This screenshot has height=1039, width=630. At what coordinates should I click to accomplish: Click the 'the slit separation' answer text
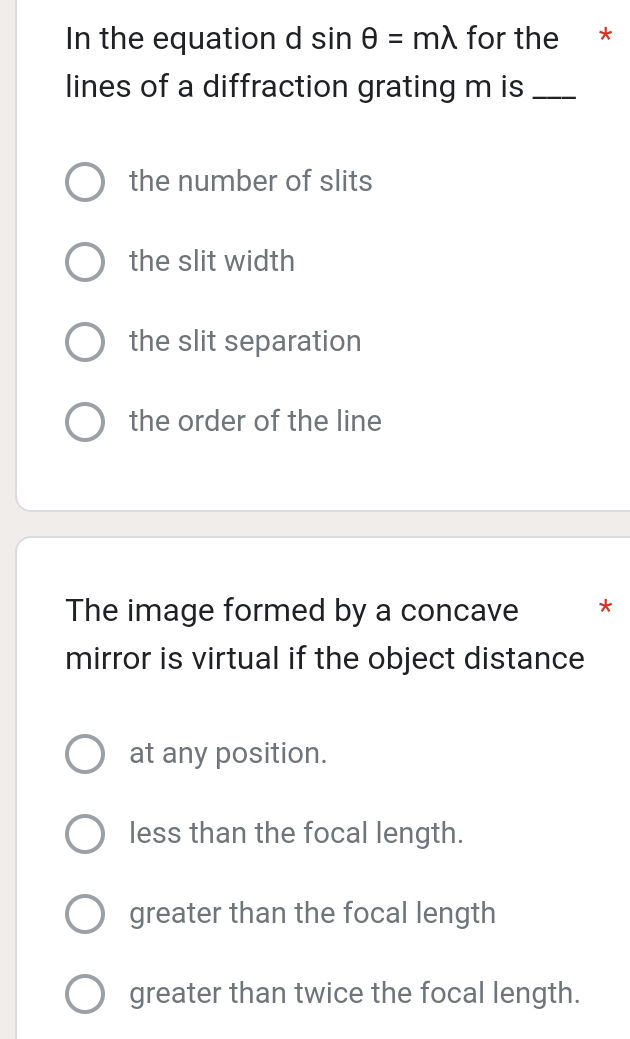[x=245, y=342]
